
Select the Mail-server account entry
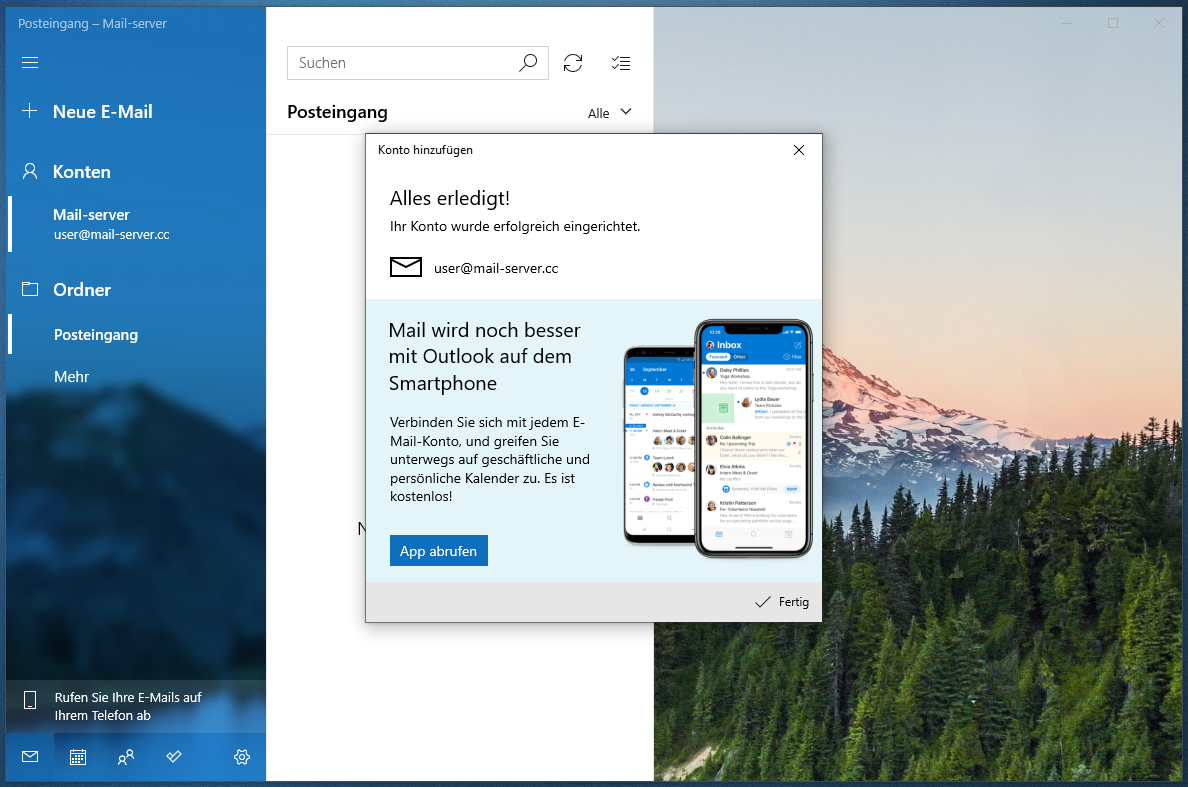pyautogui.click(x=110, y=224)
